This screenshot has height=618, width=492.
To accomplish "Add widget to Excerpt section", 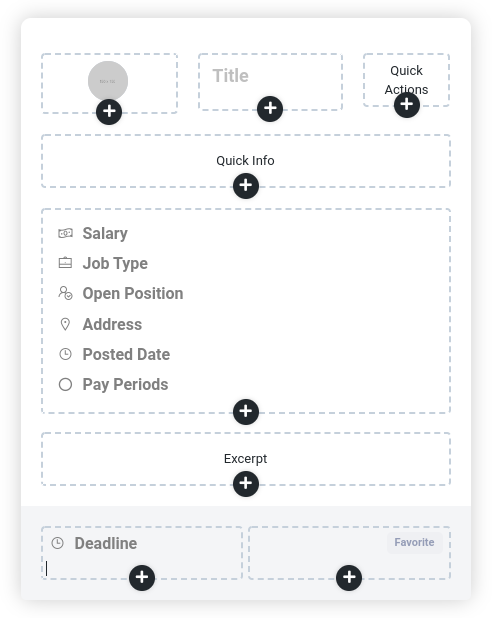I will pyautogui.click(x=246, y=483).
